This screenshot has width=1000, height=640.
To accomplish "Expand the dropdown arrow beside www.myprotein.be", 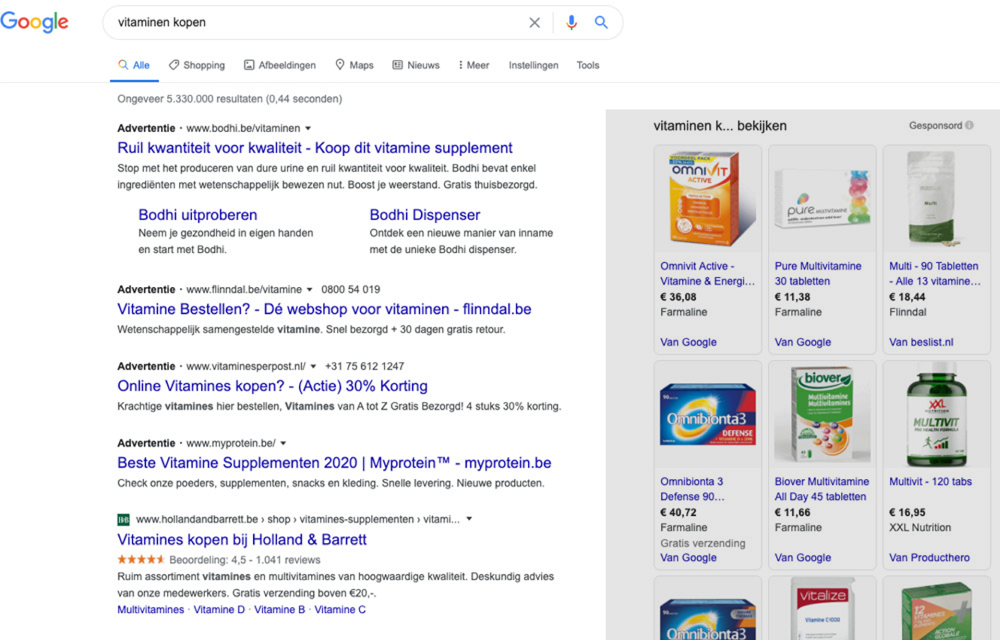I will click(x=283, y=443).
